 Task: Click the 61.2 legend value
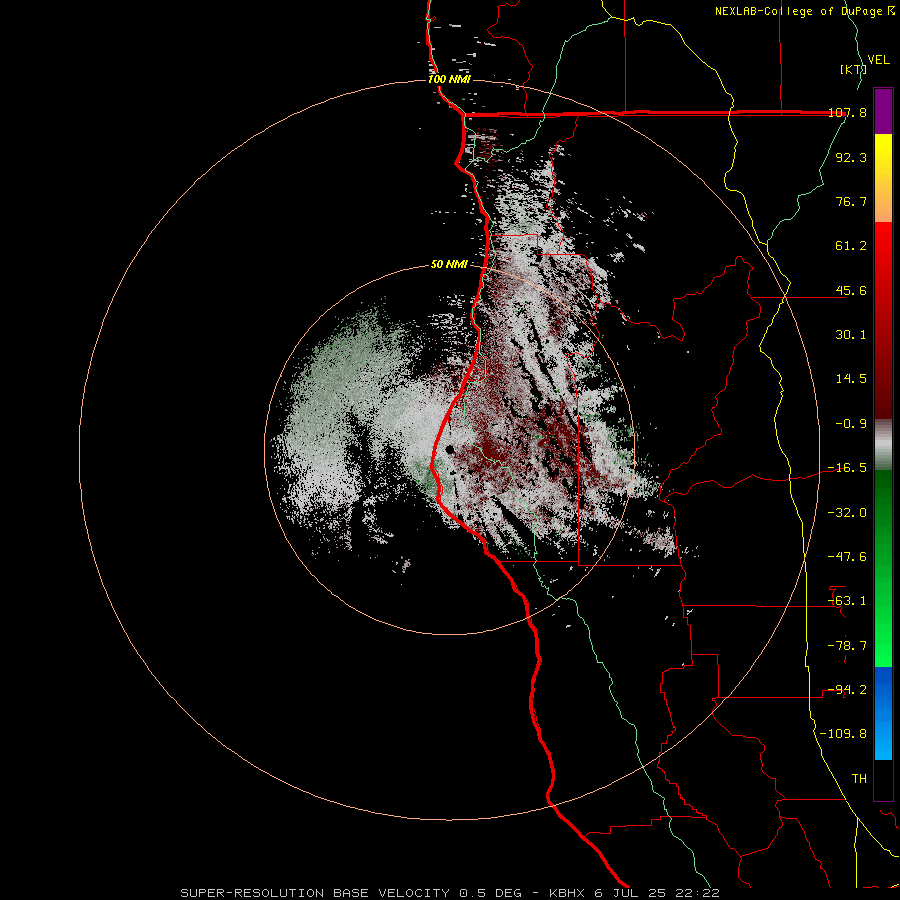tap(851, 246)
